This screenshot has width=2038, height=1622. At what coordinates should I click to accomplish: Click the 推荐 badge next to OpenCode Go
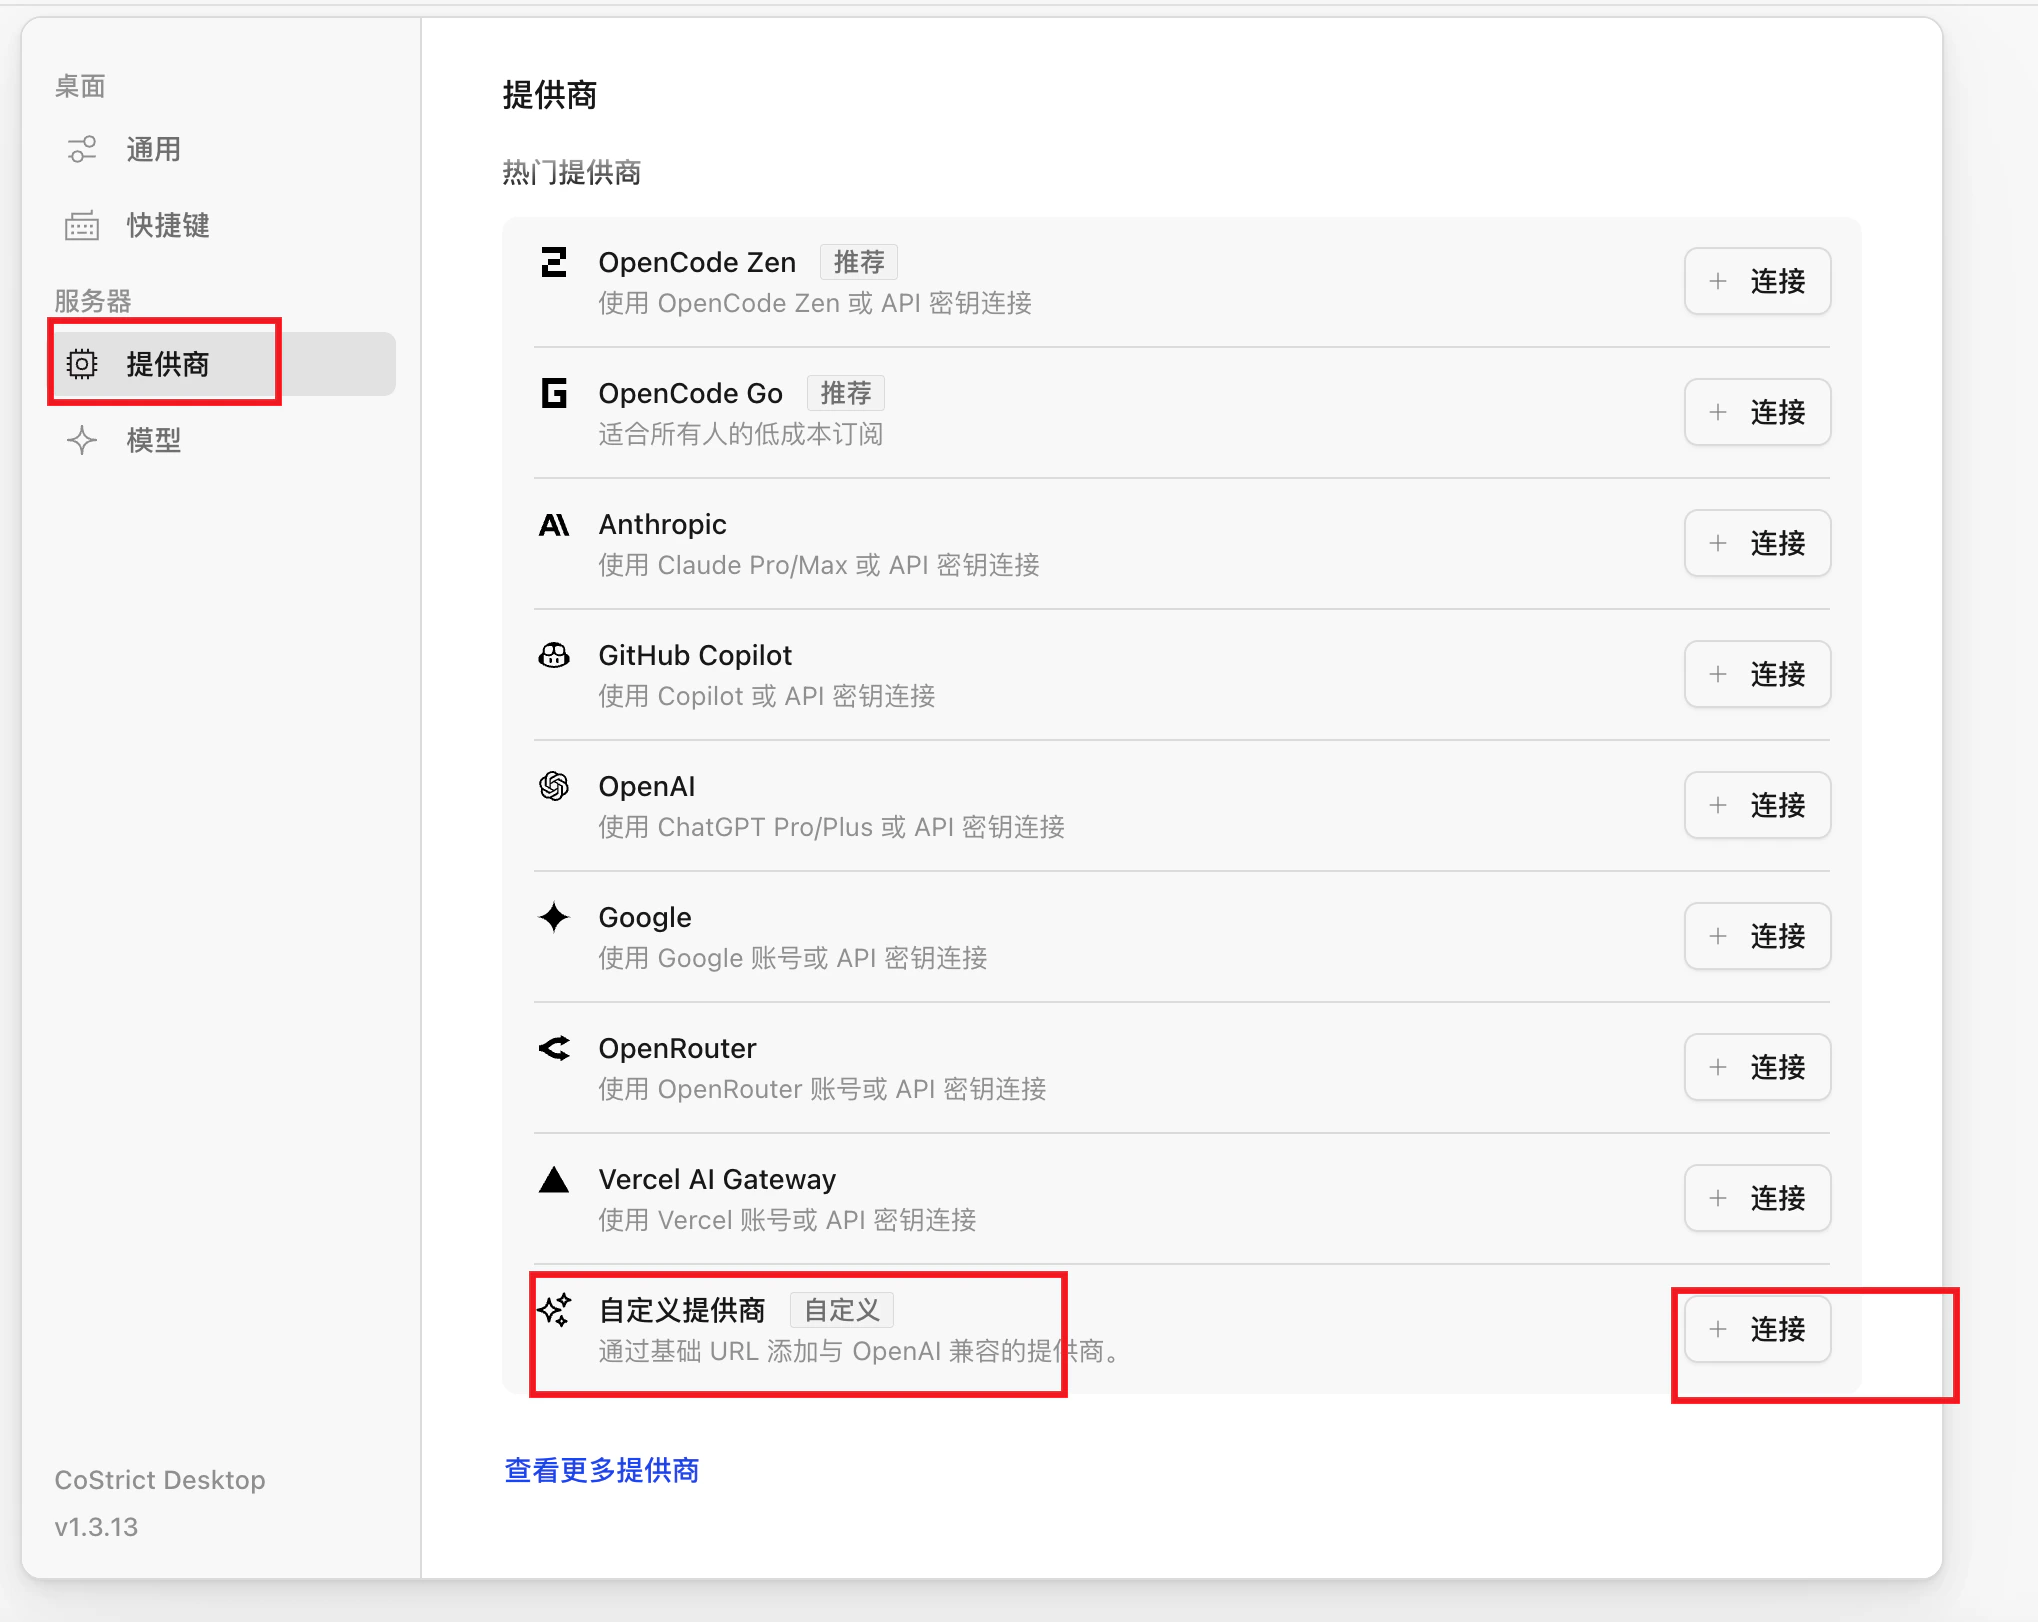tap(846, 393)
